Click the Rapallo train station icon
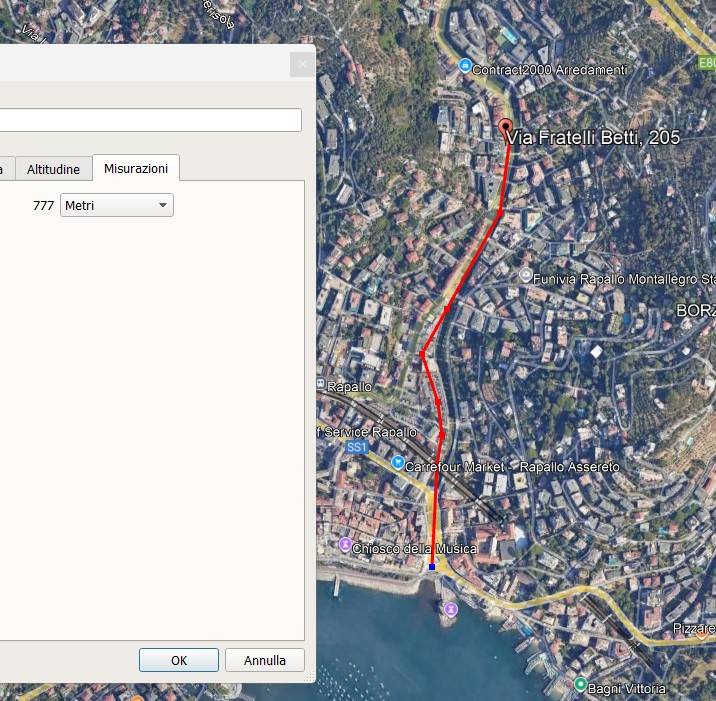The width and height of the screenshot is (716, 701). 321,385
